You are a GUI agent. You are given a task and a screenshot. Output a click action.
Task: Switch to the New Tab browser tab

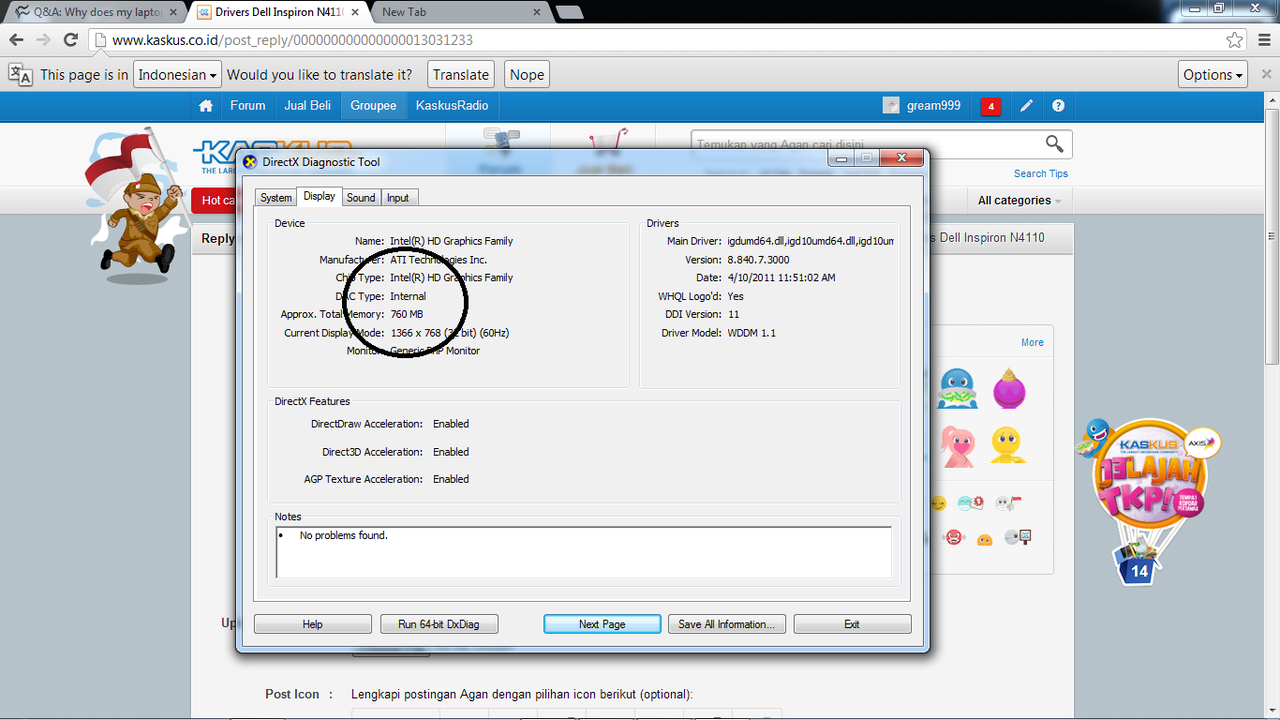tap(460, 12)
